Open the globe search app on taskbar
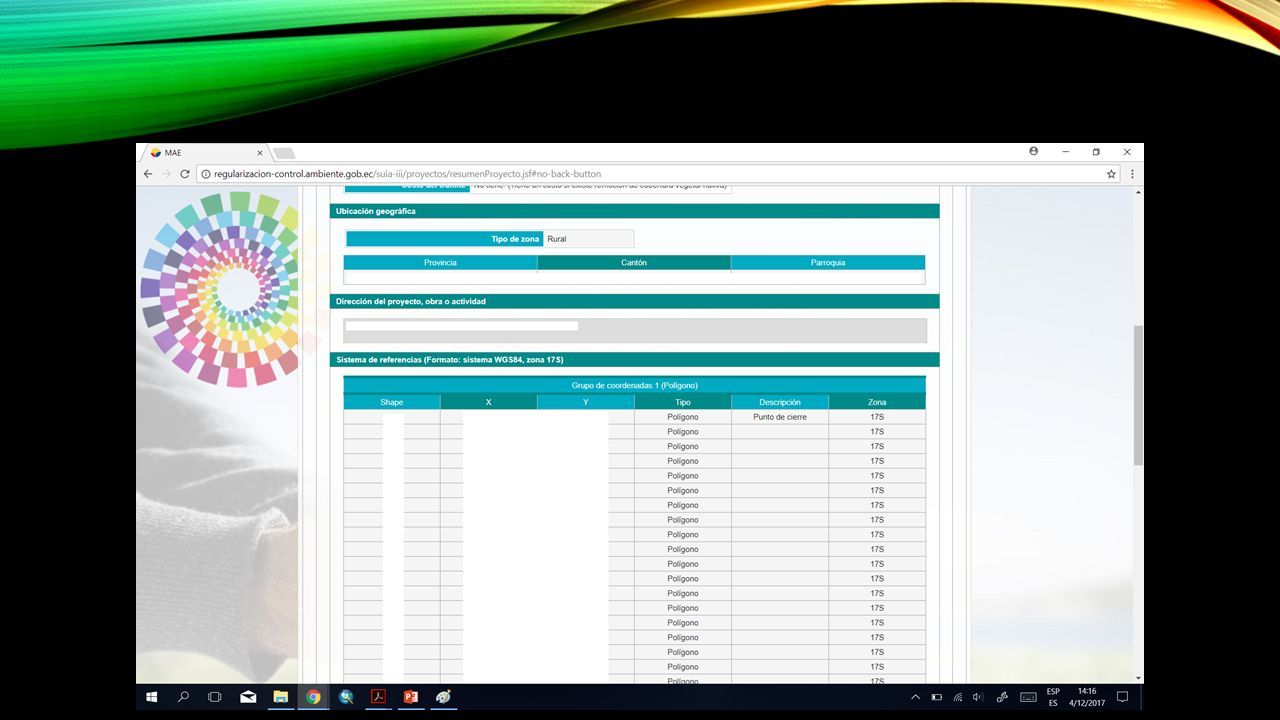This screenshot has height=720, width=1280. point(346,697)
